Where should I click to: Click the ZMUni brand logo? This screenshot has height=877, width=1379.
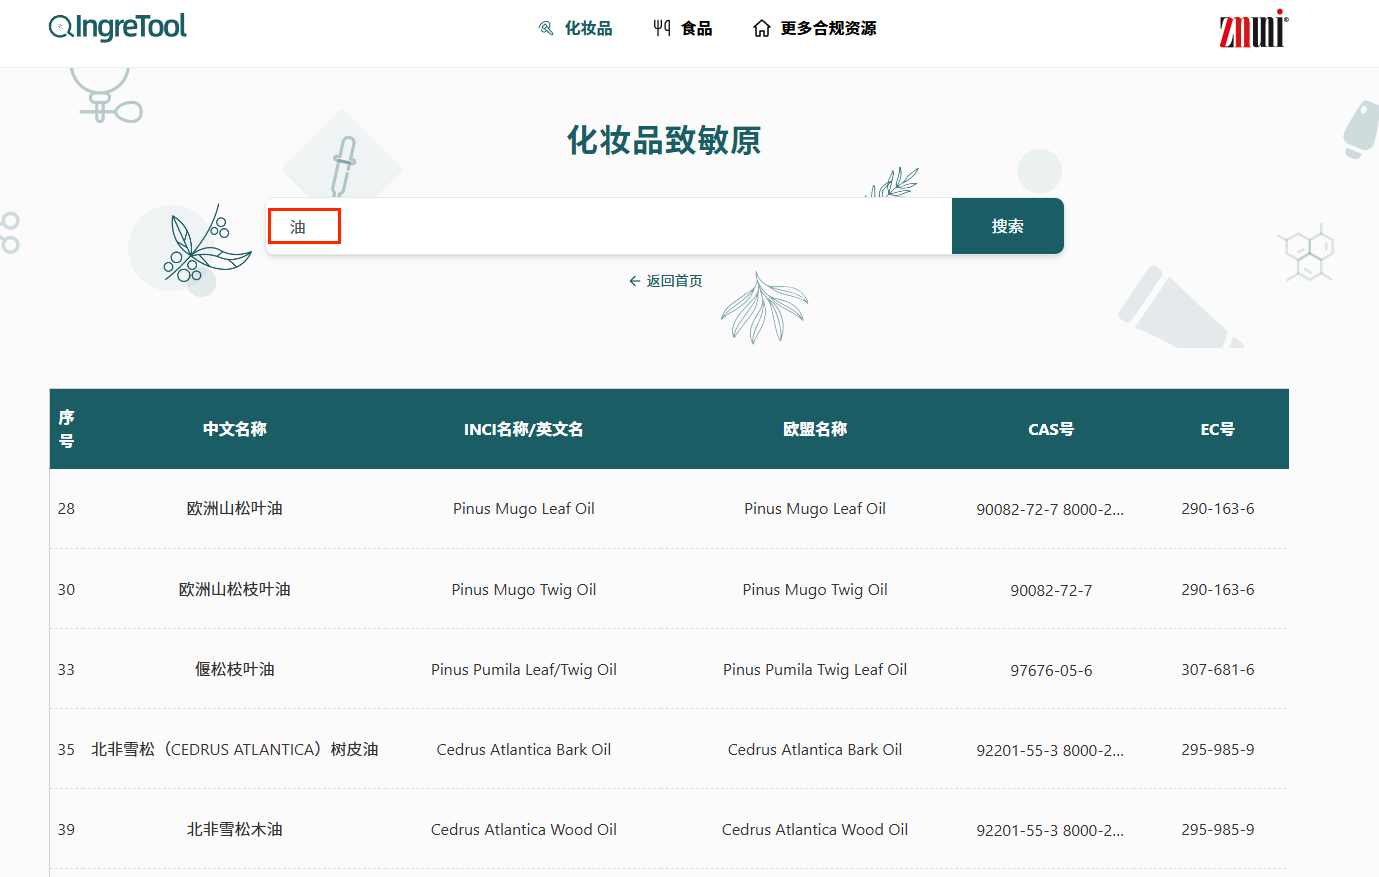[x=1253, y=29]
